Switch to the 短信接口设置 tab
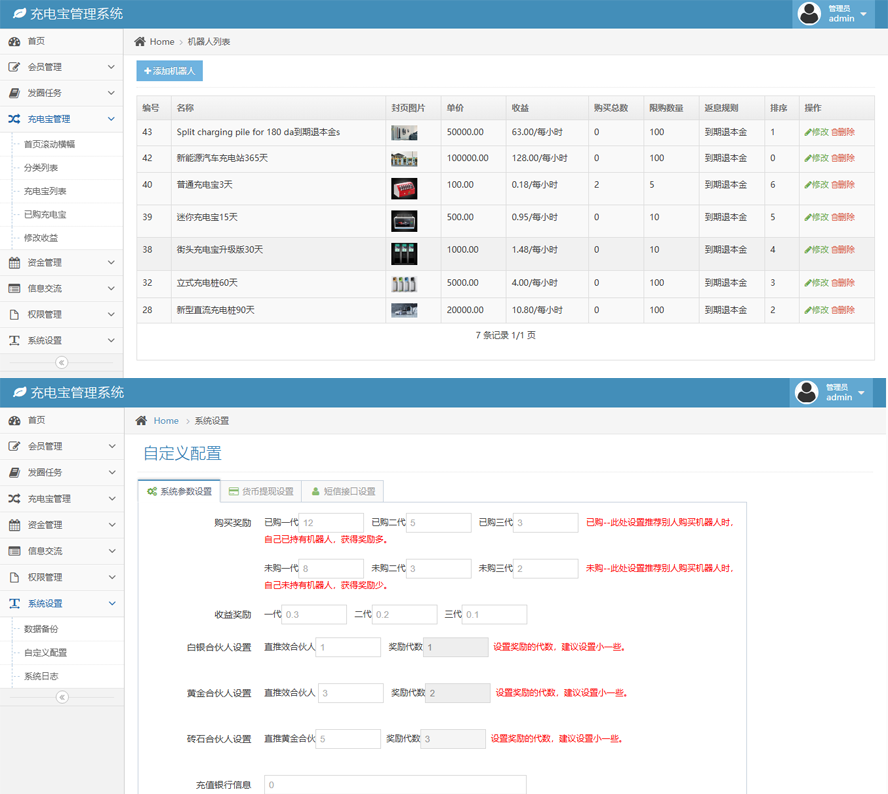The height and width of the screenshot is (794, 888). [343, 492]
